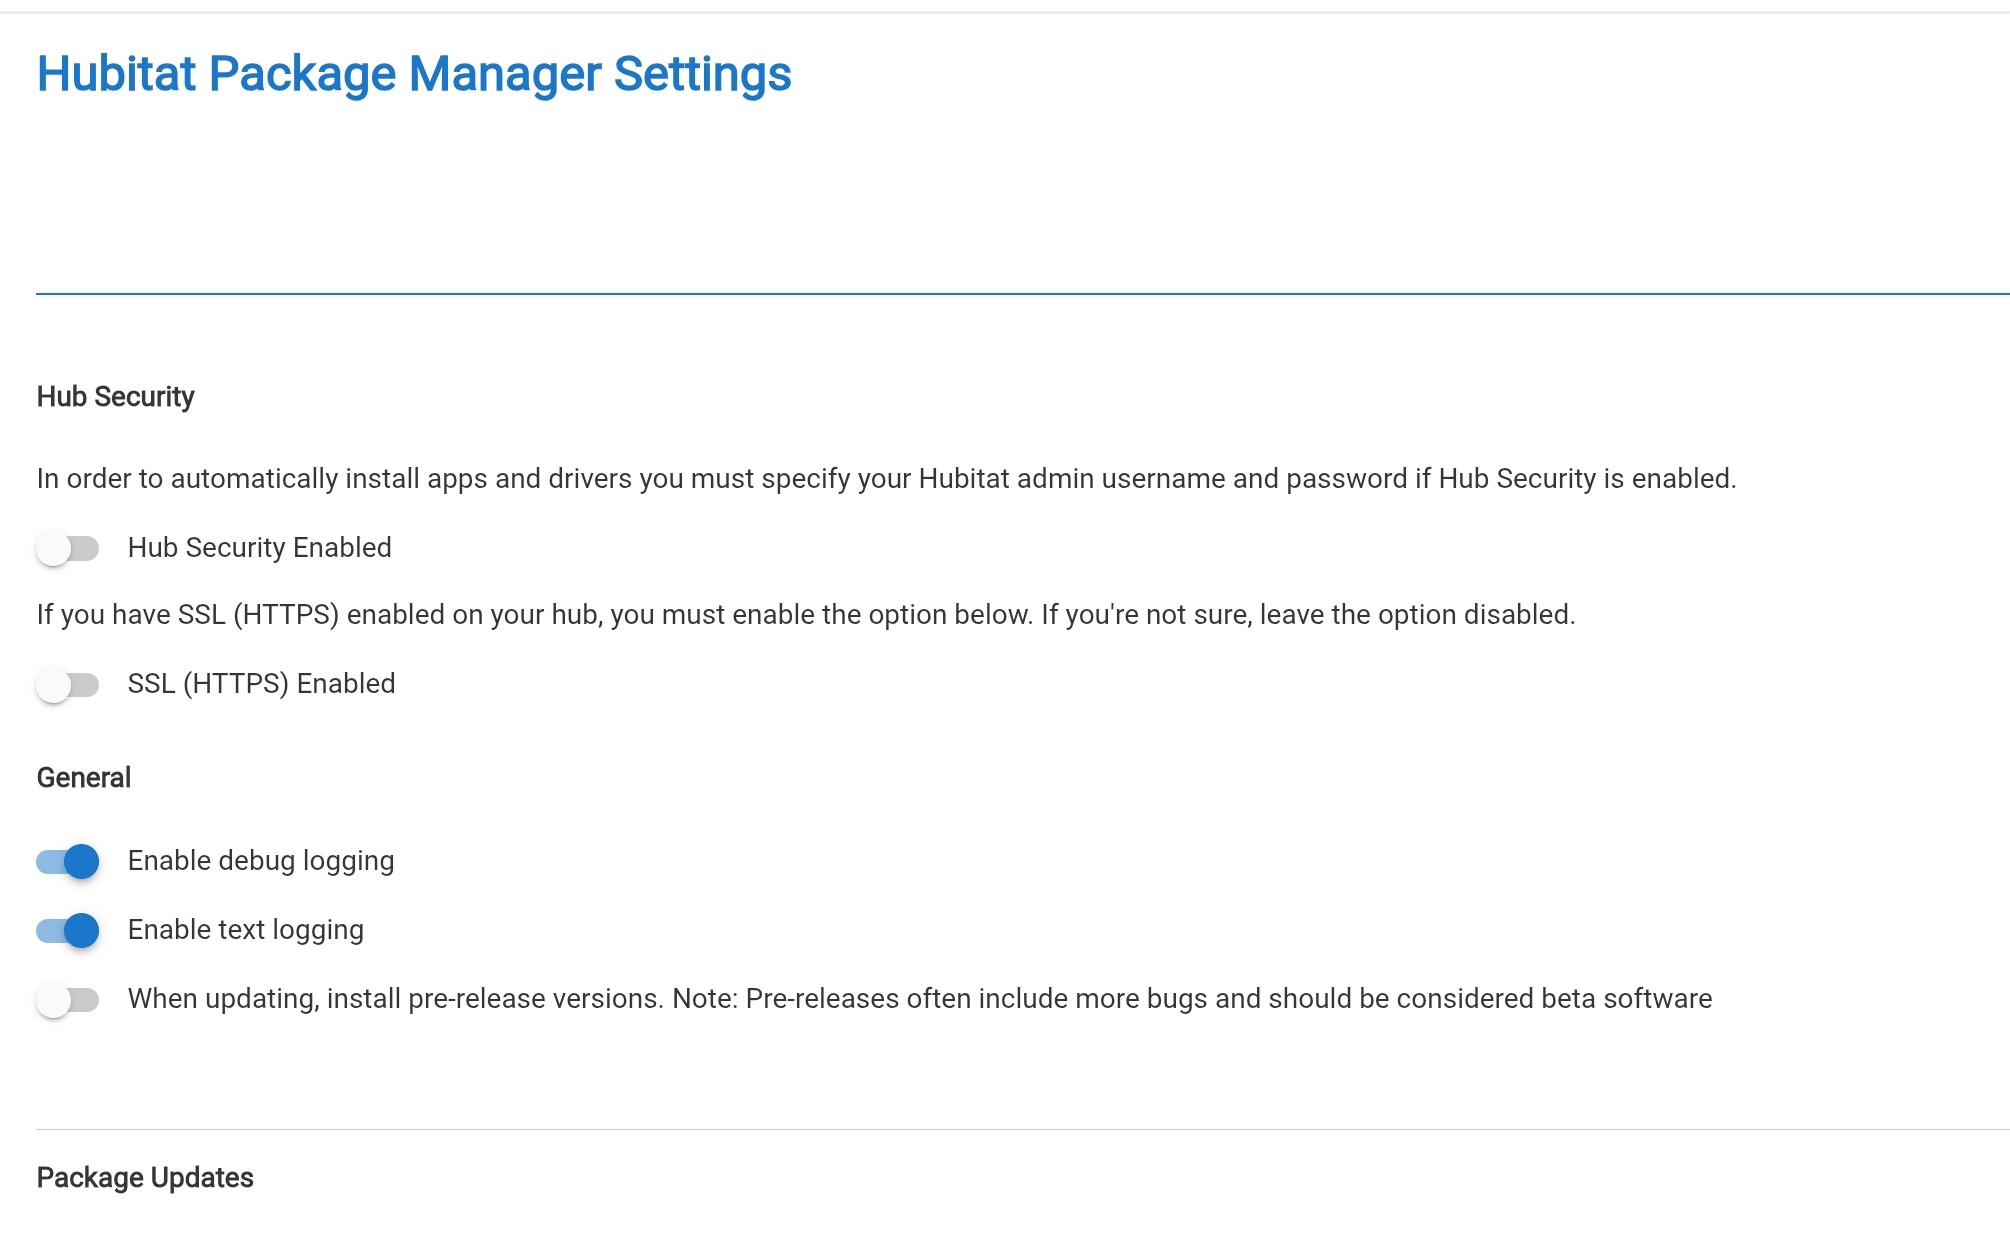Click the admin username and password instruction paragraph
The image size is (2010, 1238).
tap(885, 479)
